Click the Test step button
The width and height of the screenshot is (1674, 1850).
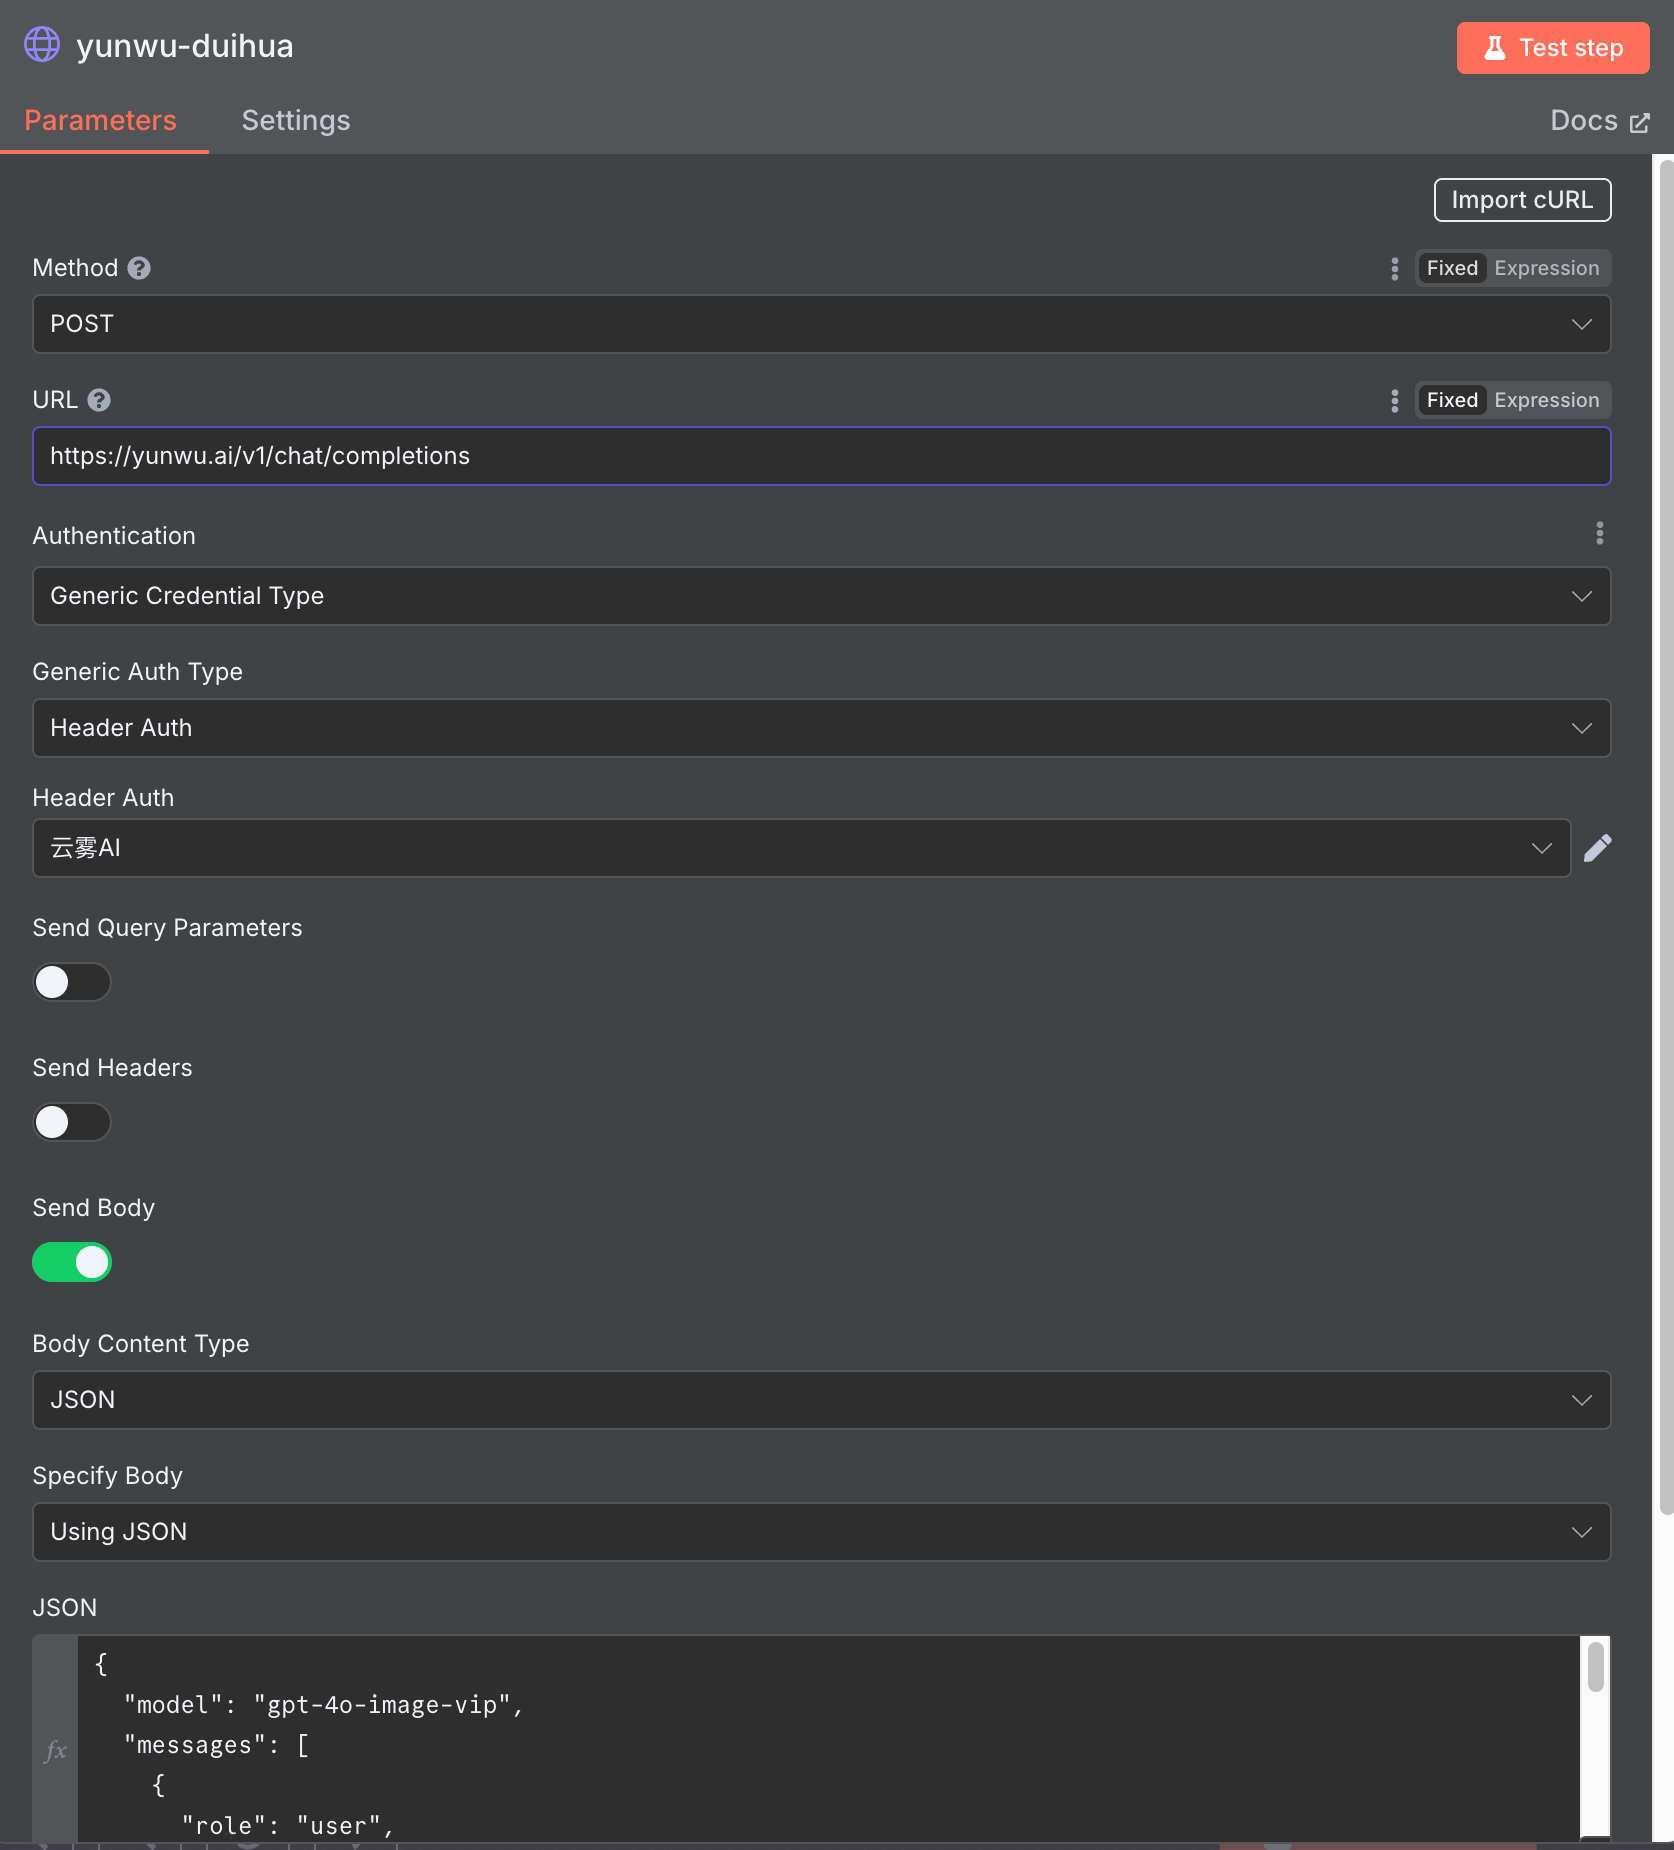[1553, 48]
